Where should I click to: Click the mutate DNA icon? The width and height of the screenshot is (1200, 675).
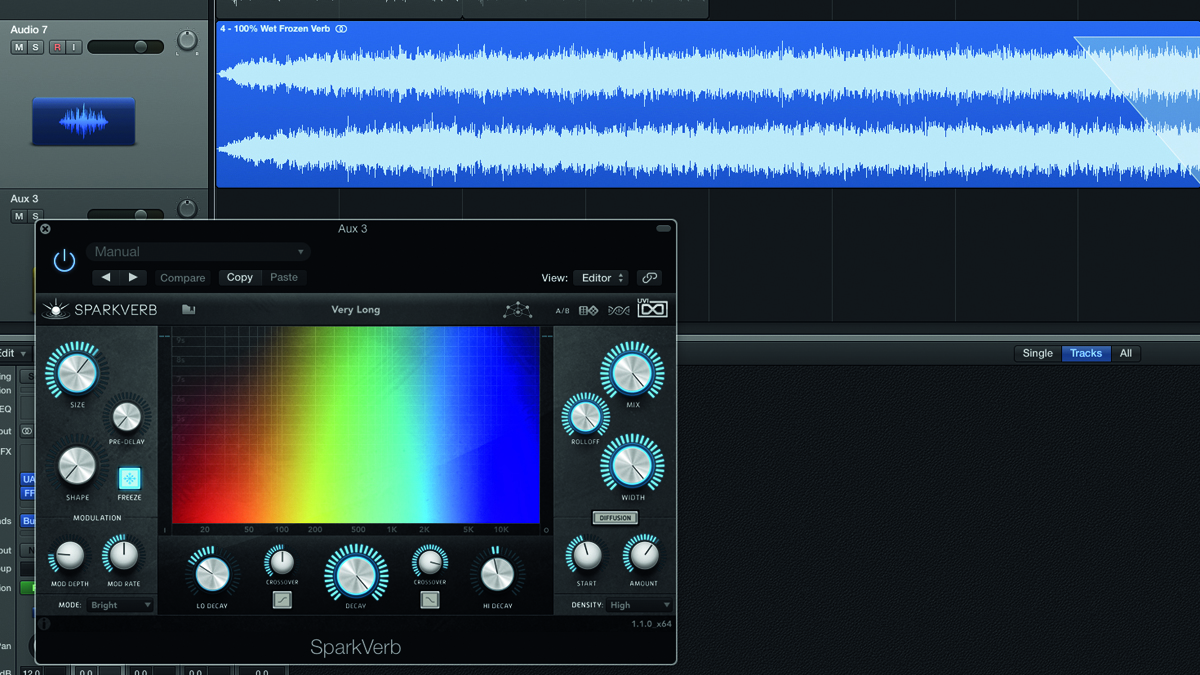[x=619, y=311]
